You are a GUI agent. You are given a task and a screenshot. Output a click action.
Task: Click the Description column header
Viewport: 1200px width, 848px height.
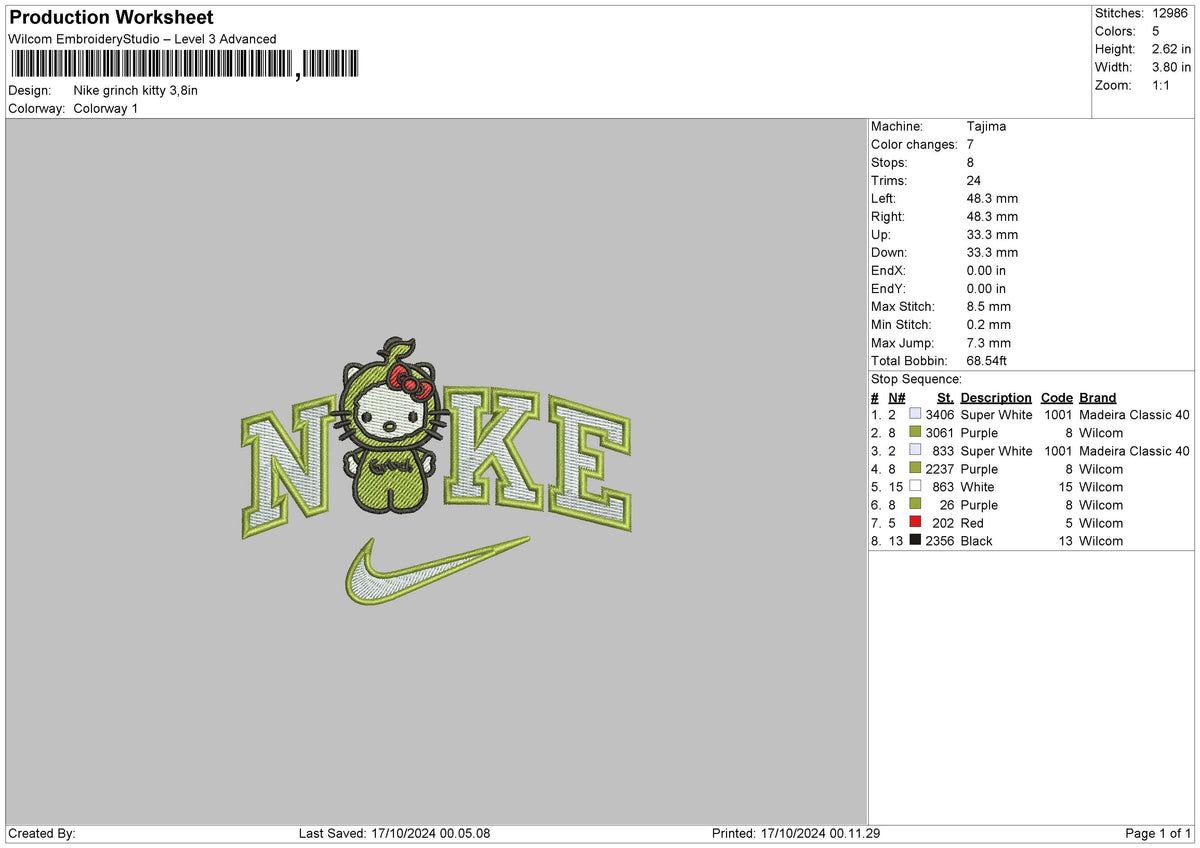[996, 397]
